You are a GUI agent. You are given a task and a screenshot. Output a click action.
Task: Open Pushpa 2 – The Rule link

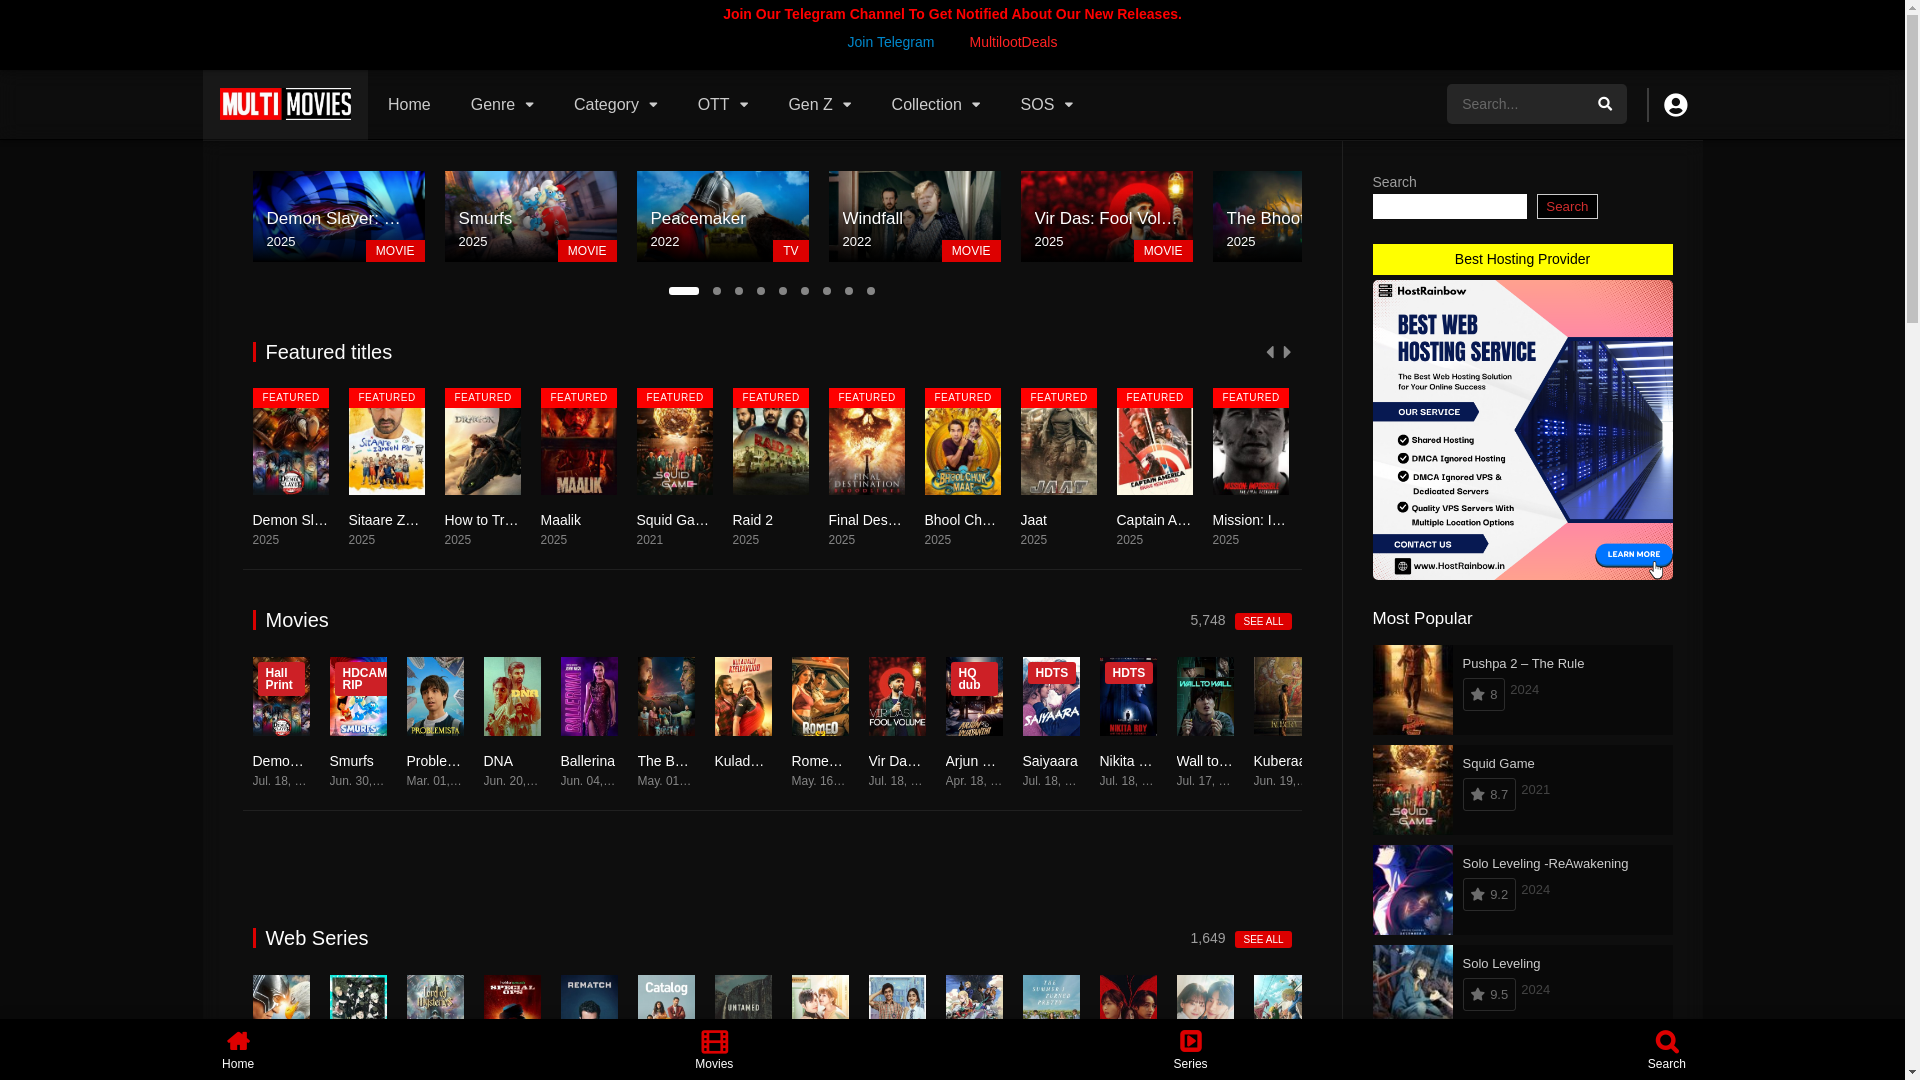1523,664
